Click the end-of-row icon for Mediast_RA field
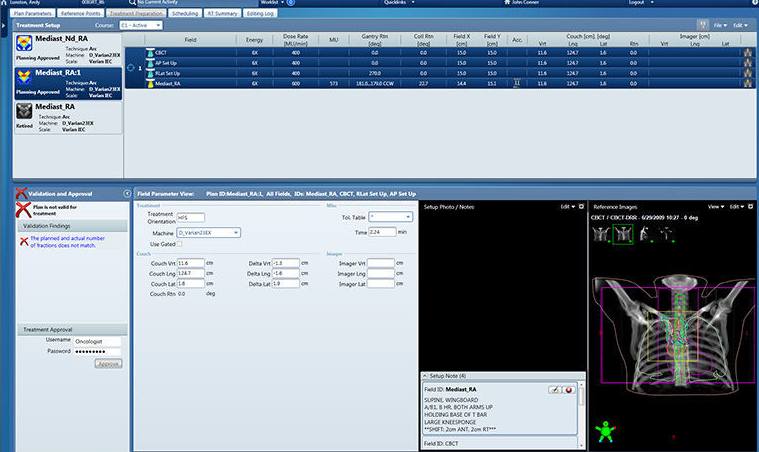Image resolution: width=759 pixels, height=452 pixels. (748, 83)
